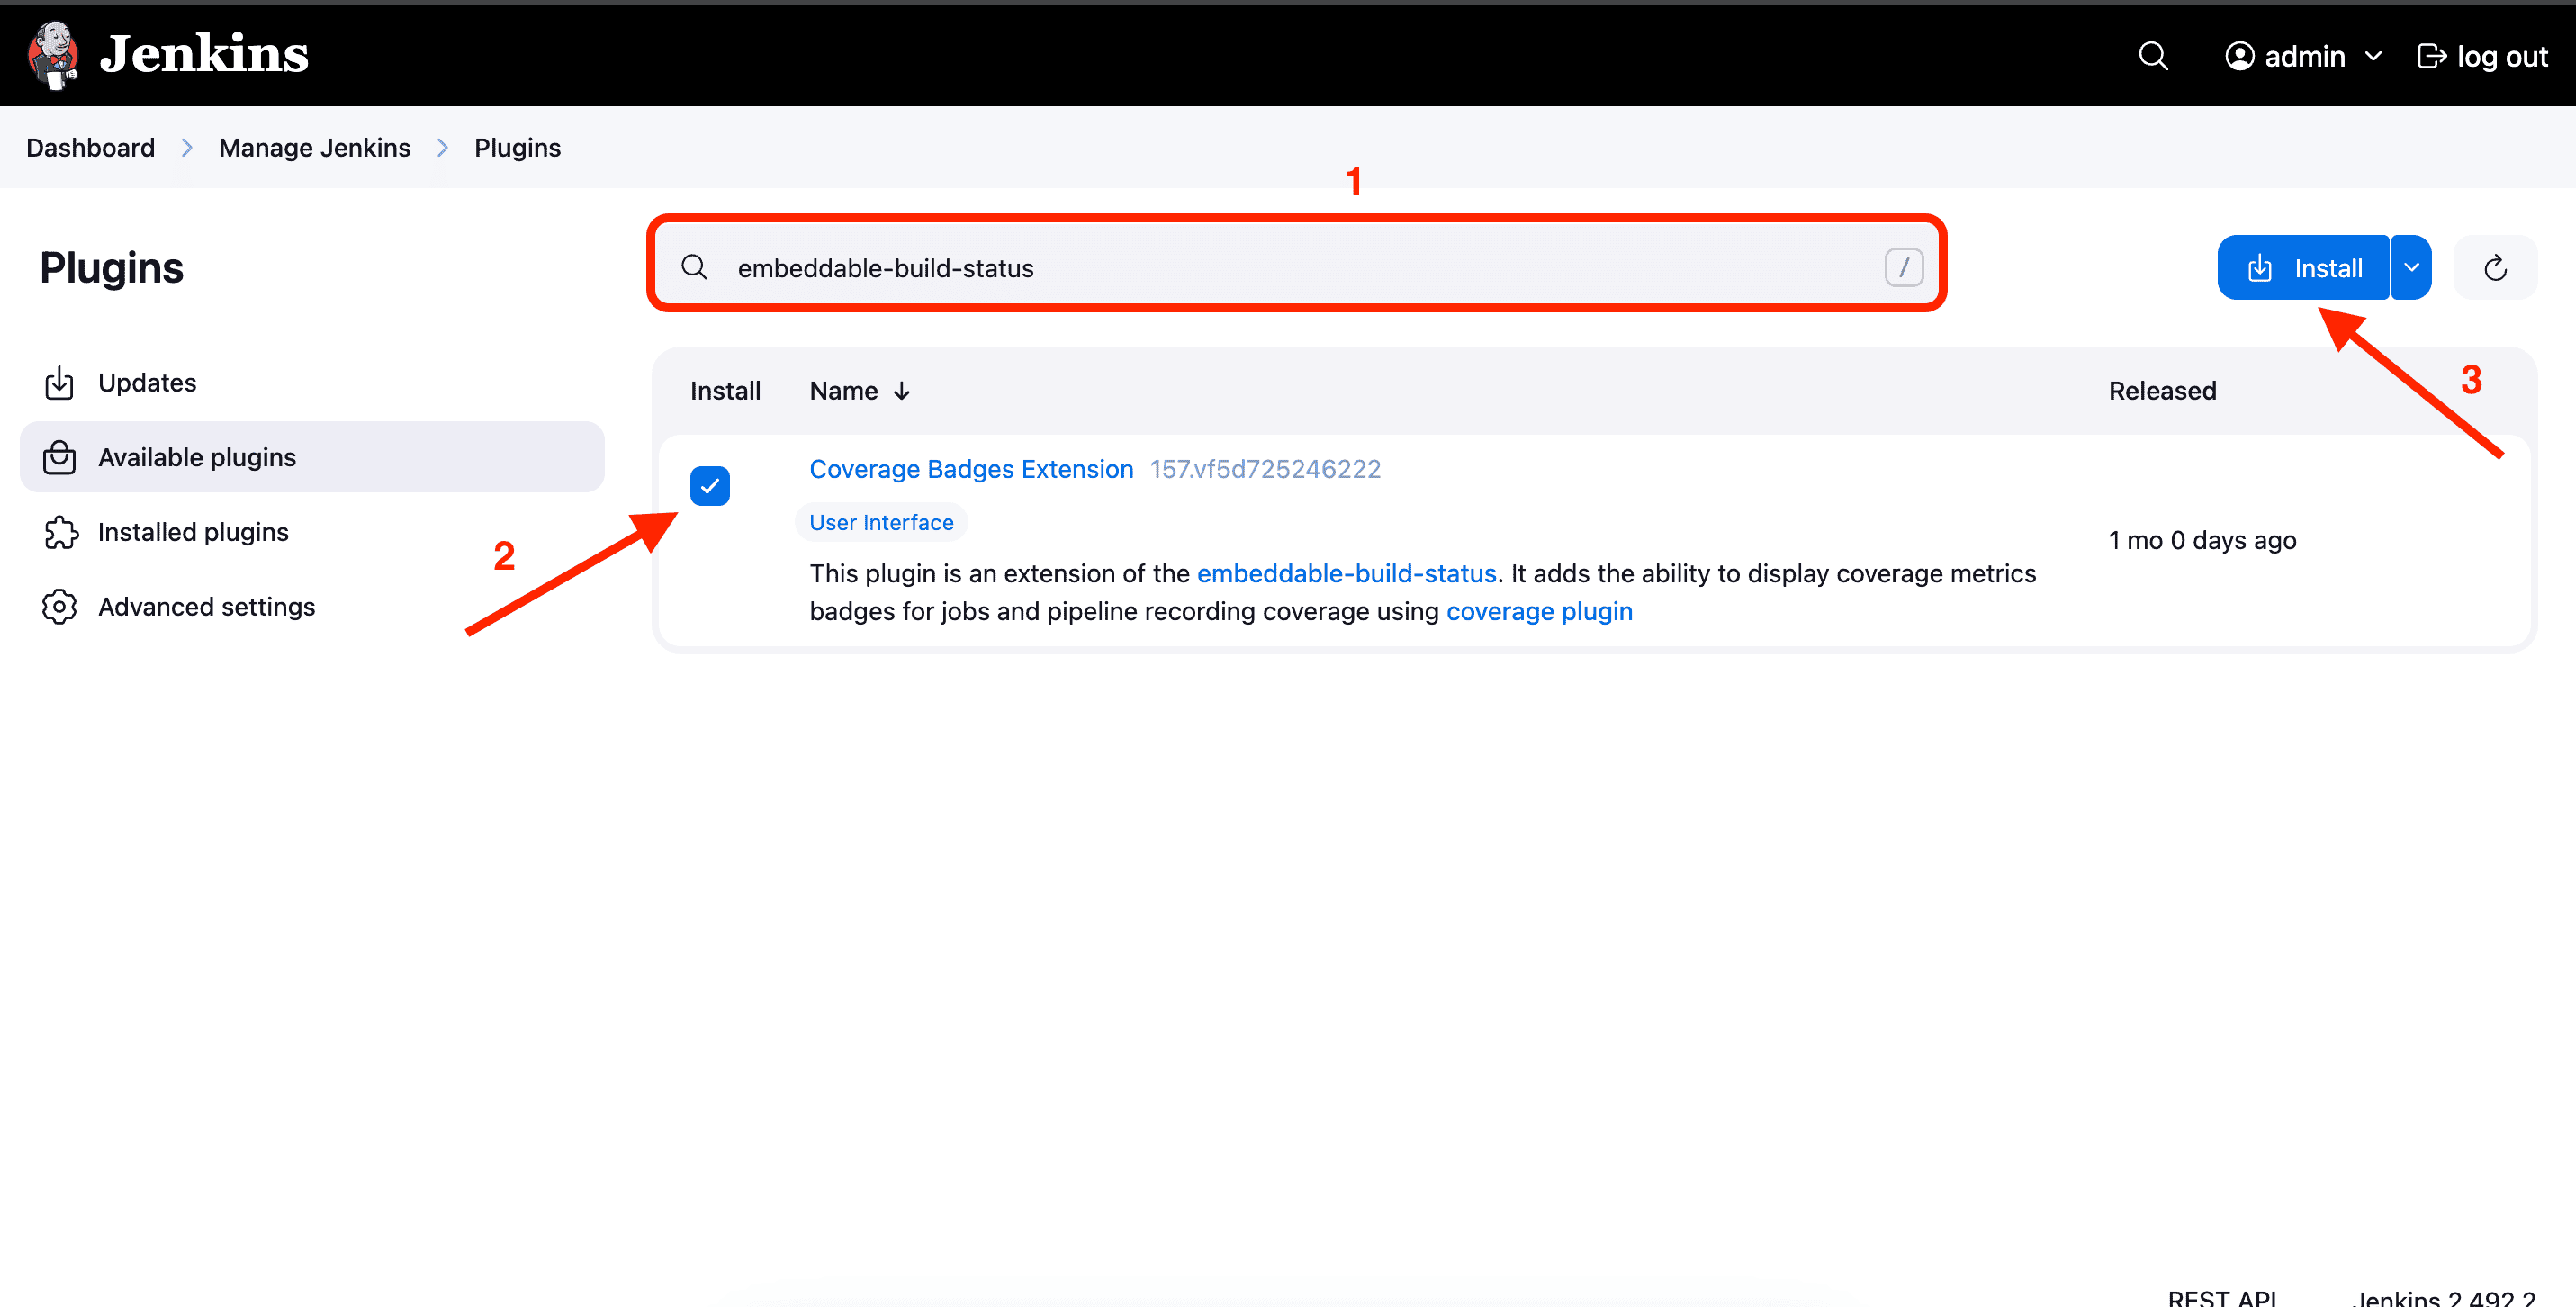Open the REST API footer link
The height and width of the screenshot is (1307, 2576).
2222,1297
